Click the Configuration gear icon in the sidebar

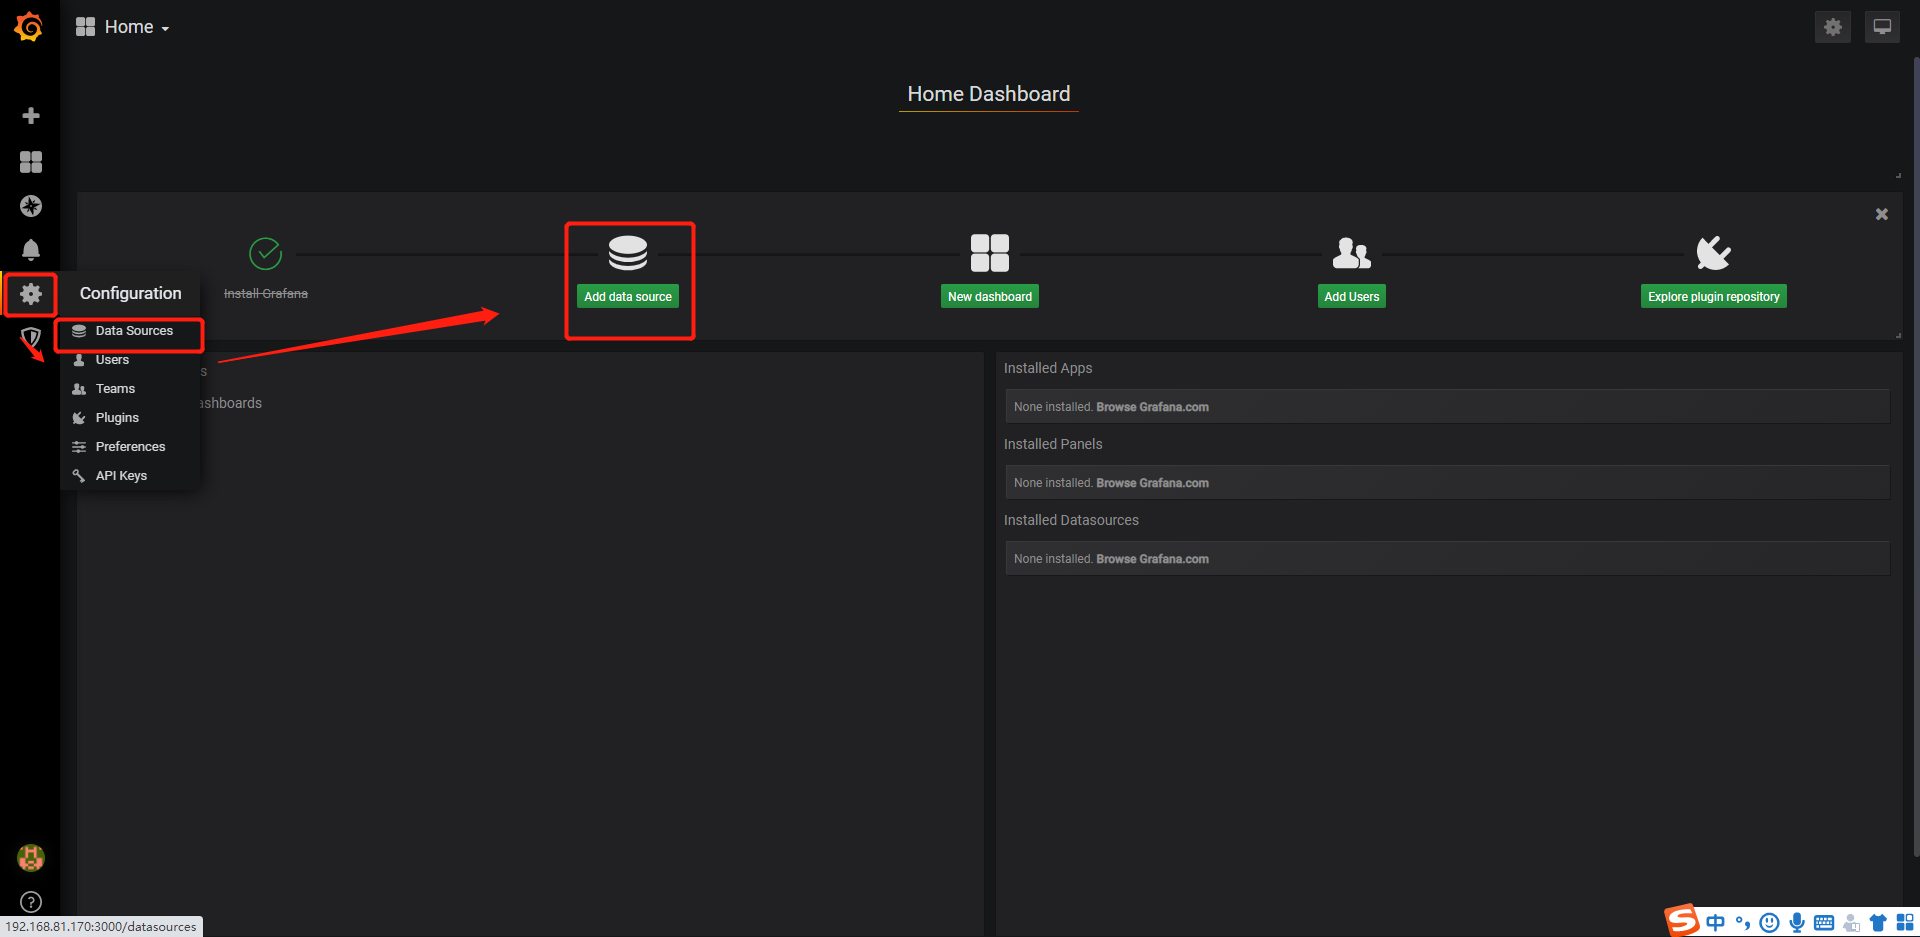click(x=31, y=294)
